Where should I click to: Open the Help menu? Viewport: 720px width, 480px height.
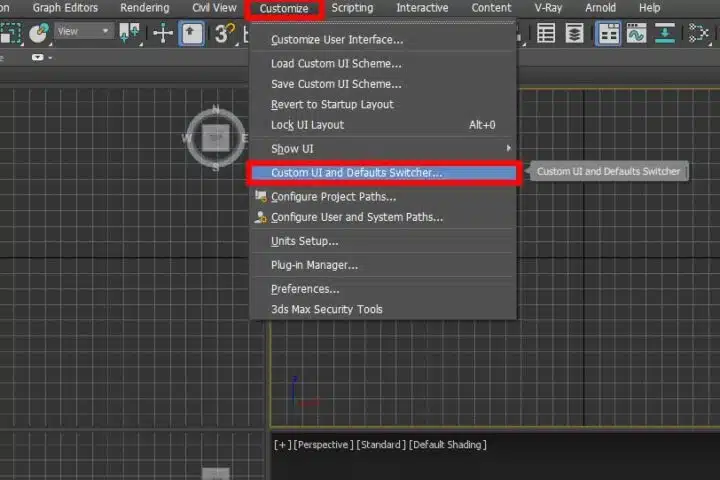tap(649, 8)
